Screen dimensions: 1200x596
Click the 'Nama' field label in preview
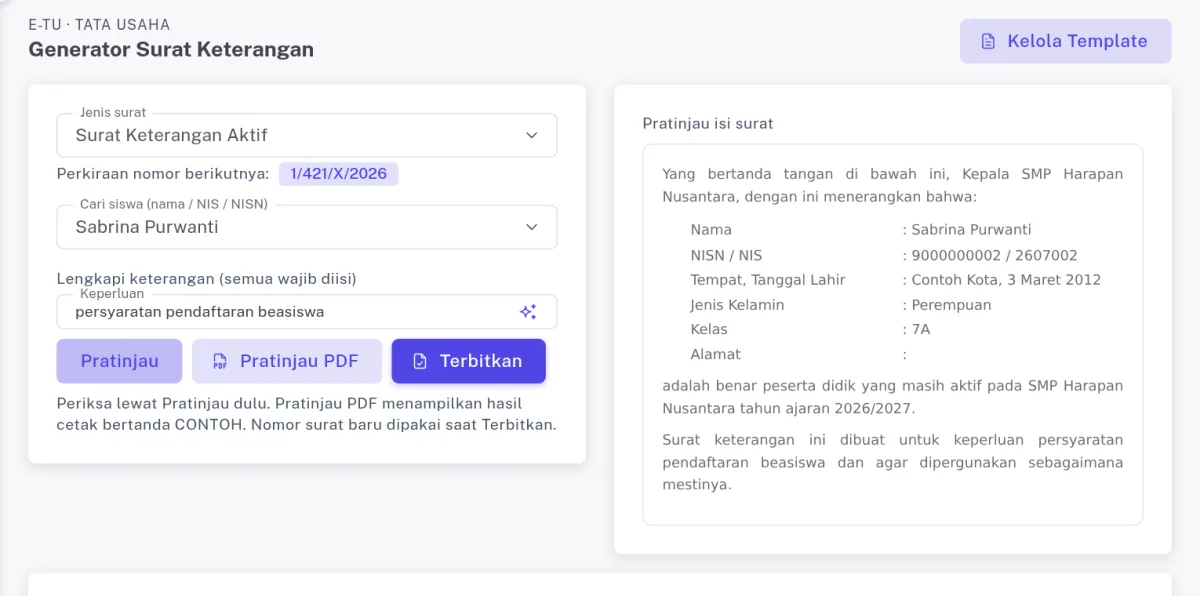pyautogui.click(x=711, y=230)
